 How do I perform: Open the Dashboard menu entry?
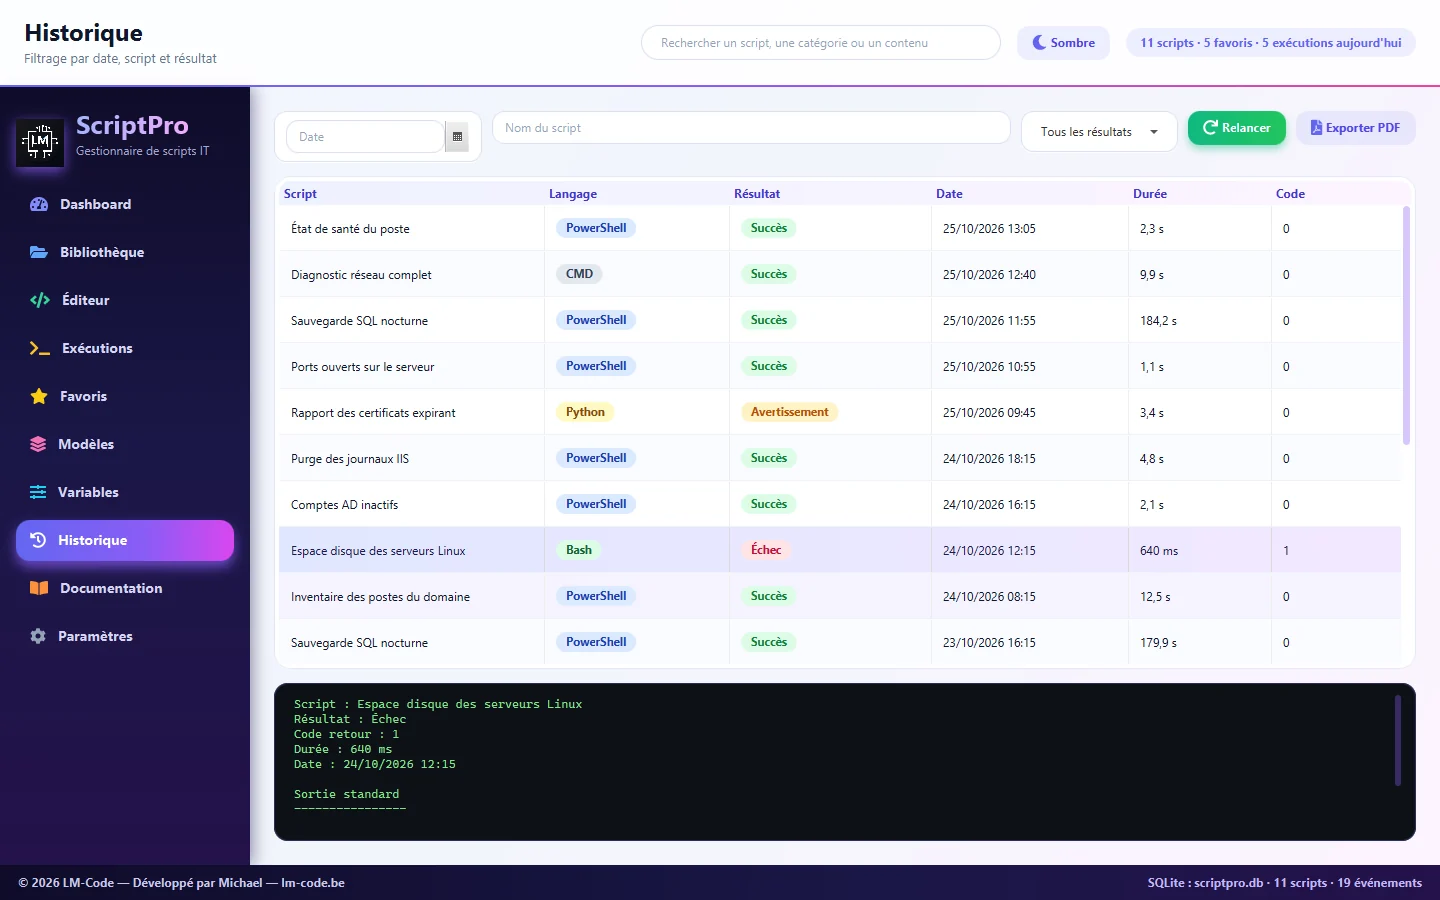tap(125, 204)
